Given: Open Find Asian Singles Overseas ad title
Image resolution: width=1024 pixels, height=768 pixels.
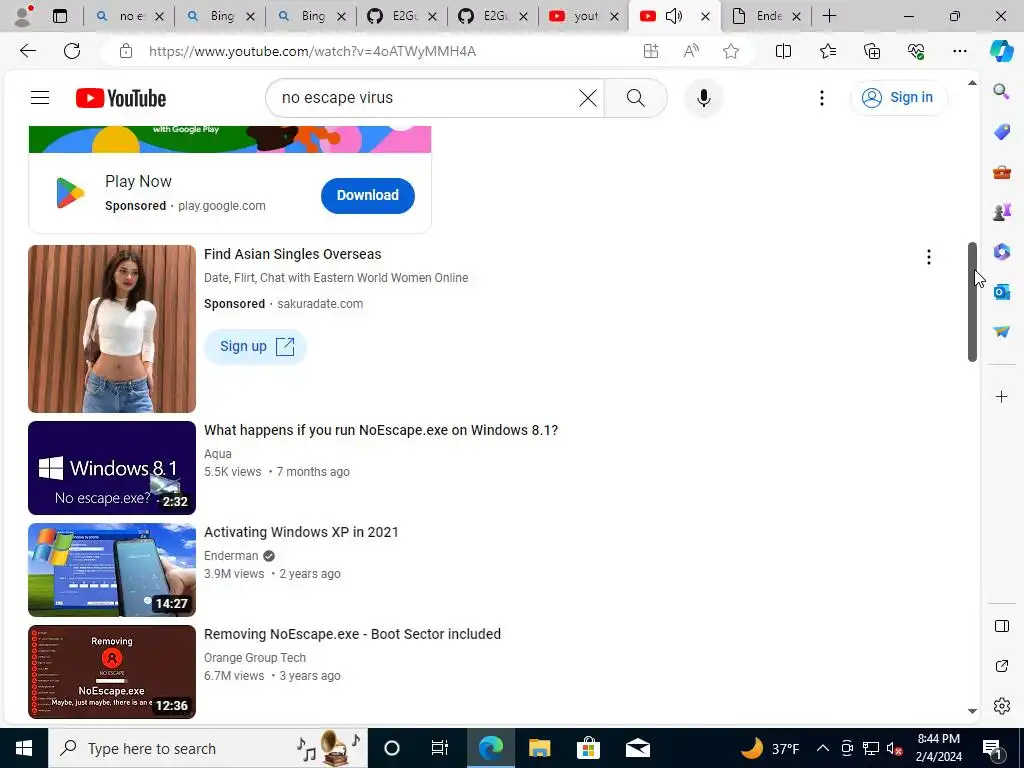Looking at the screenshot, I should click(293, 254).
